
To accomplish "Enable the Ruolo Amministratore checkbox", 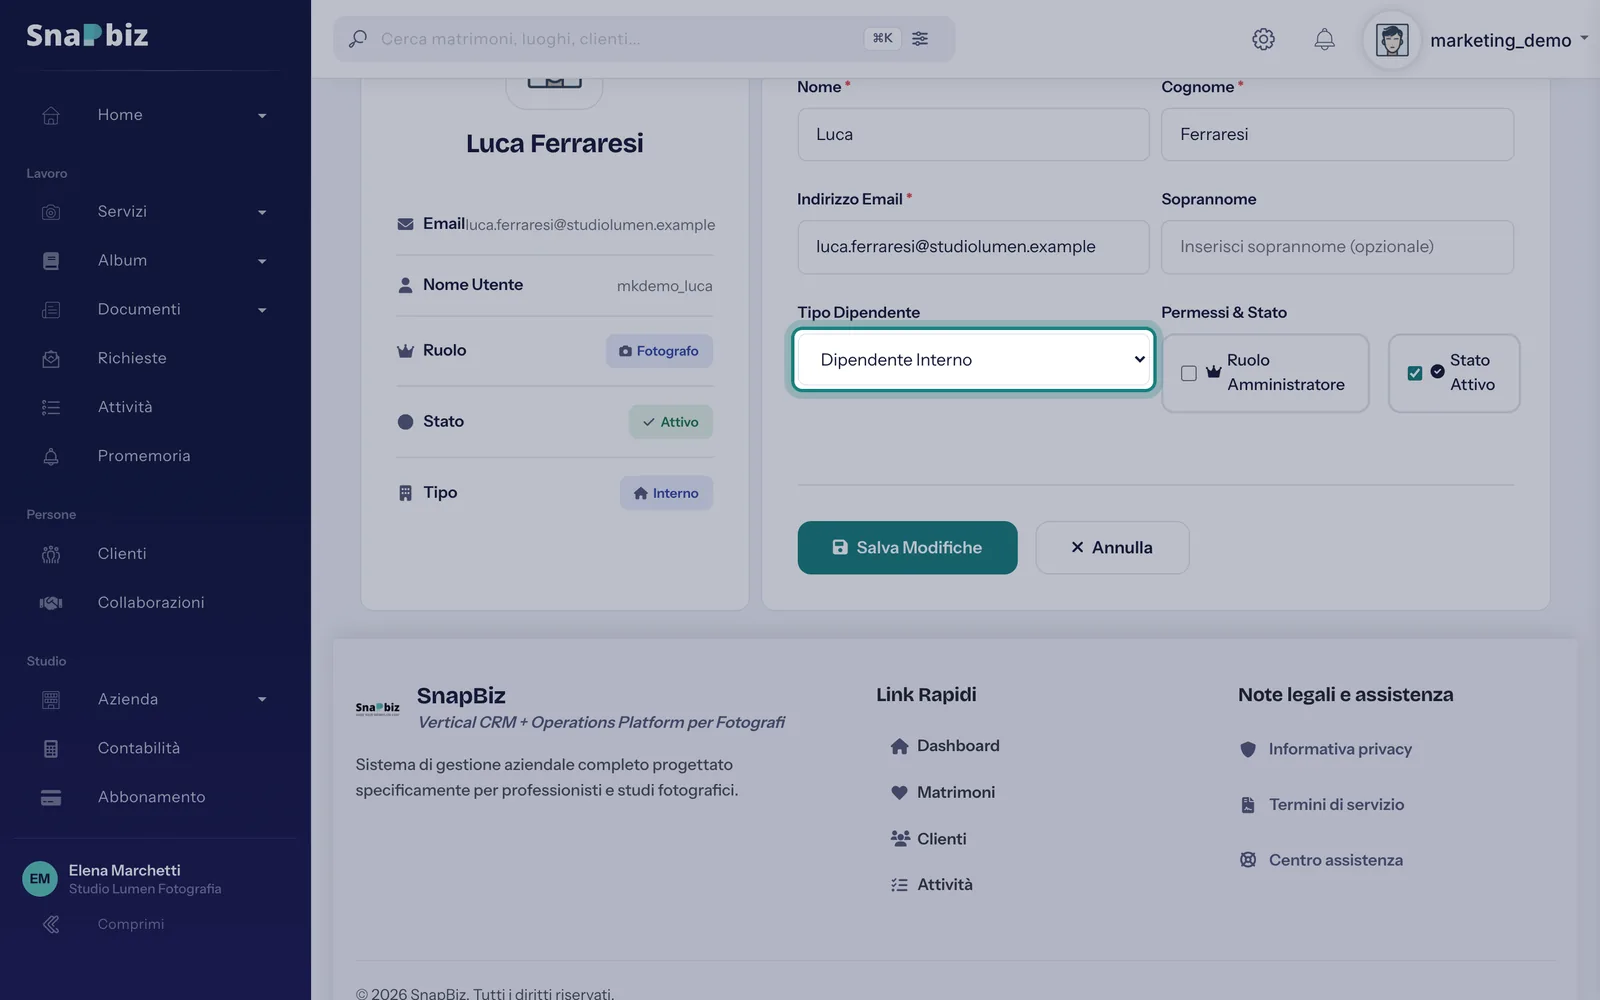I will [1188, 373].
